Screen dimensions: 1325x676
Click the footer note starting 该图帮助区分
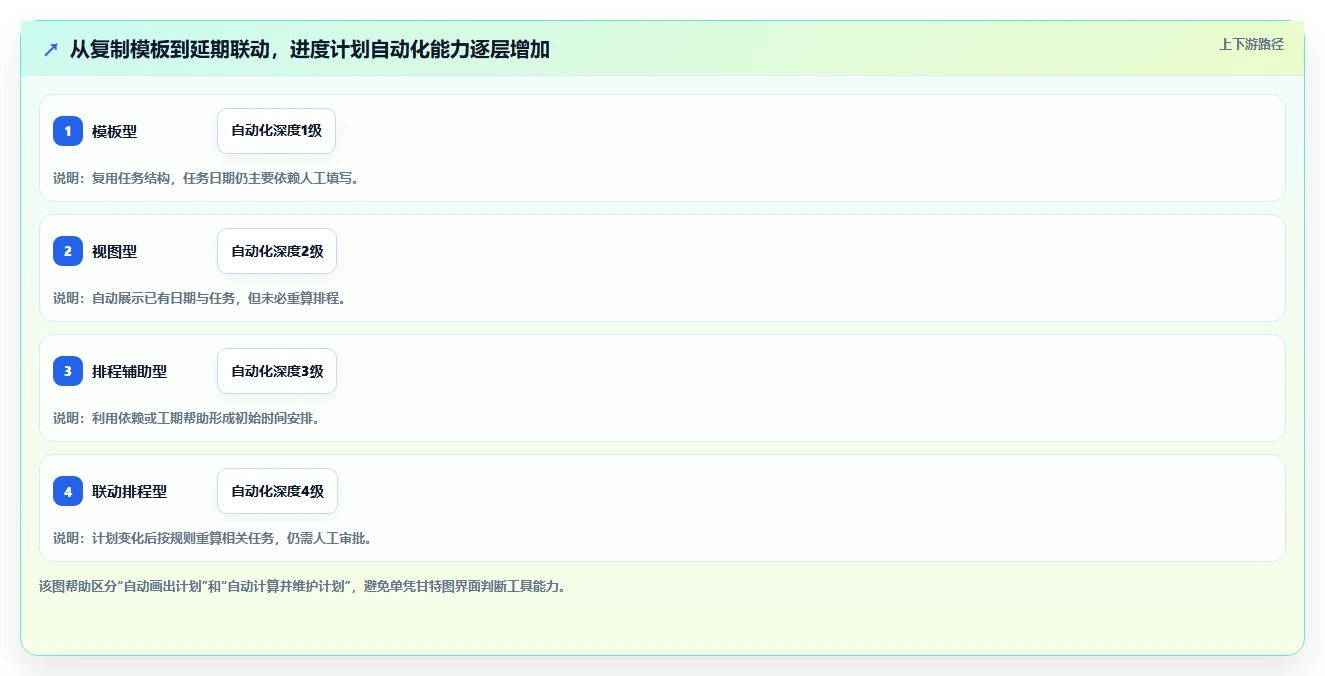[303, 586]
